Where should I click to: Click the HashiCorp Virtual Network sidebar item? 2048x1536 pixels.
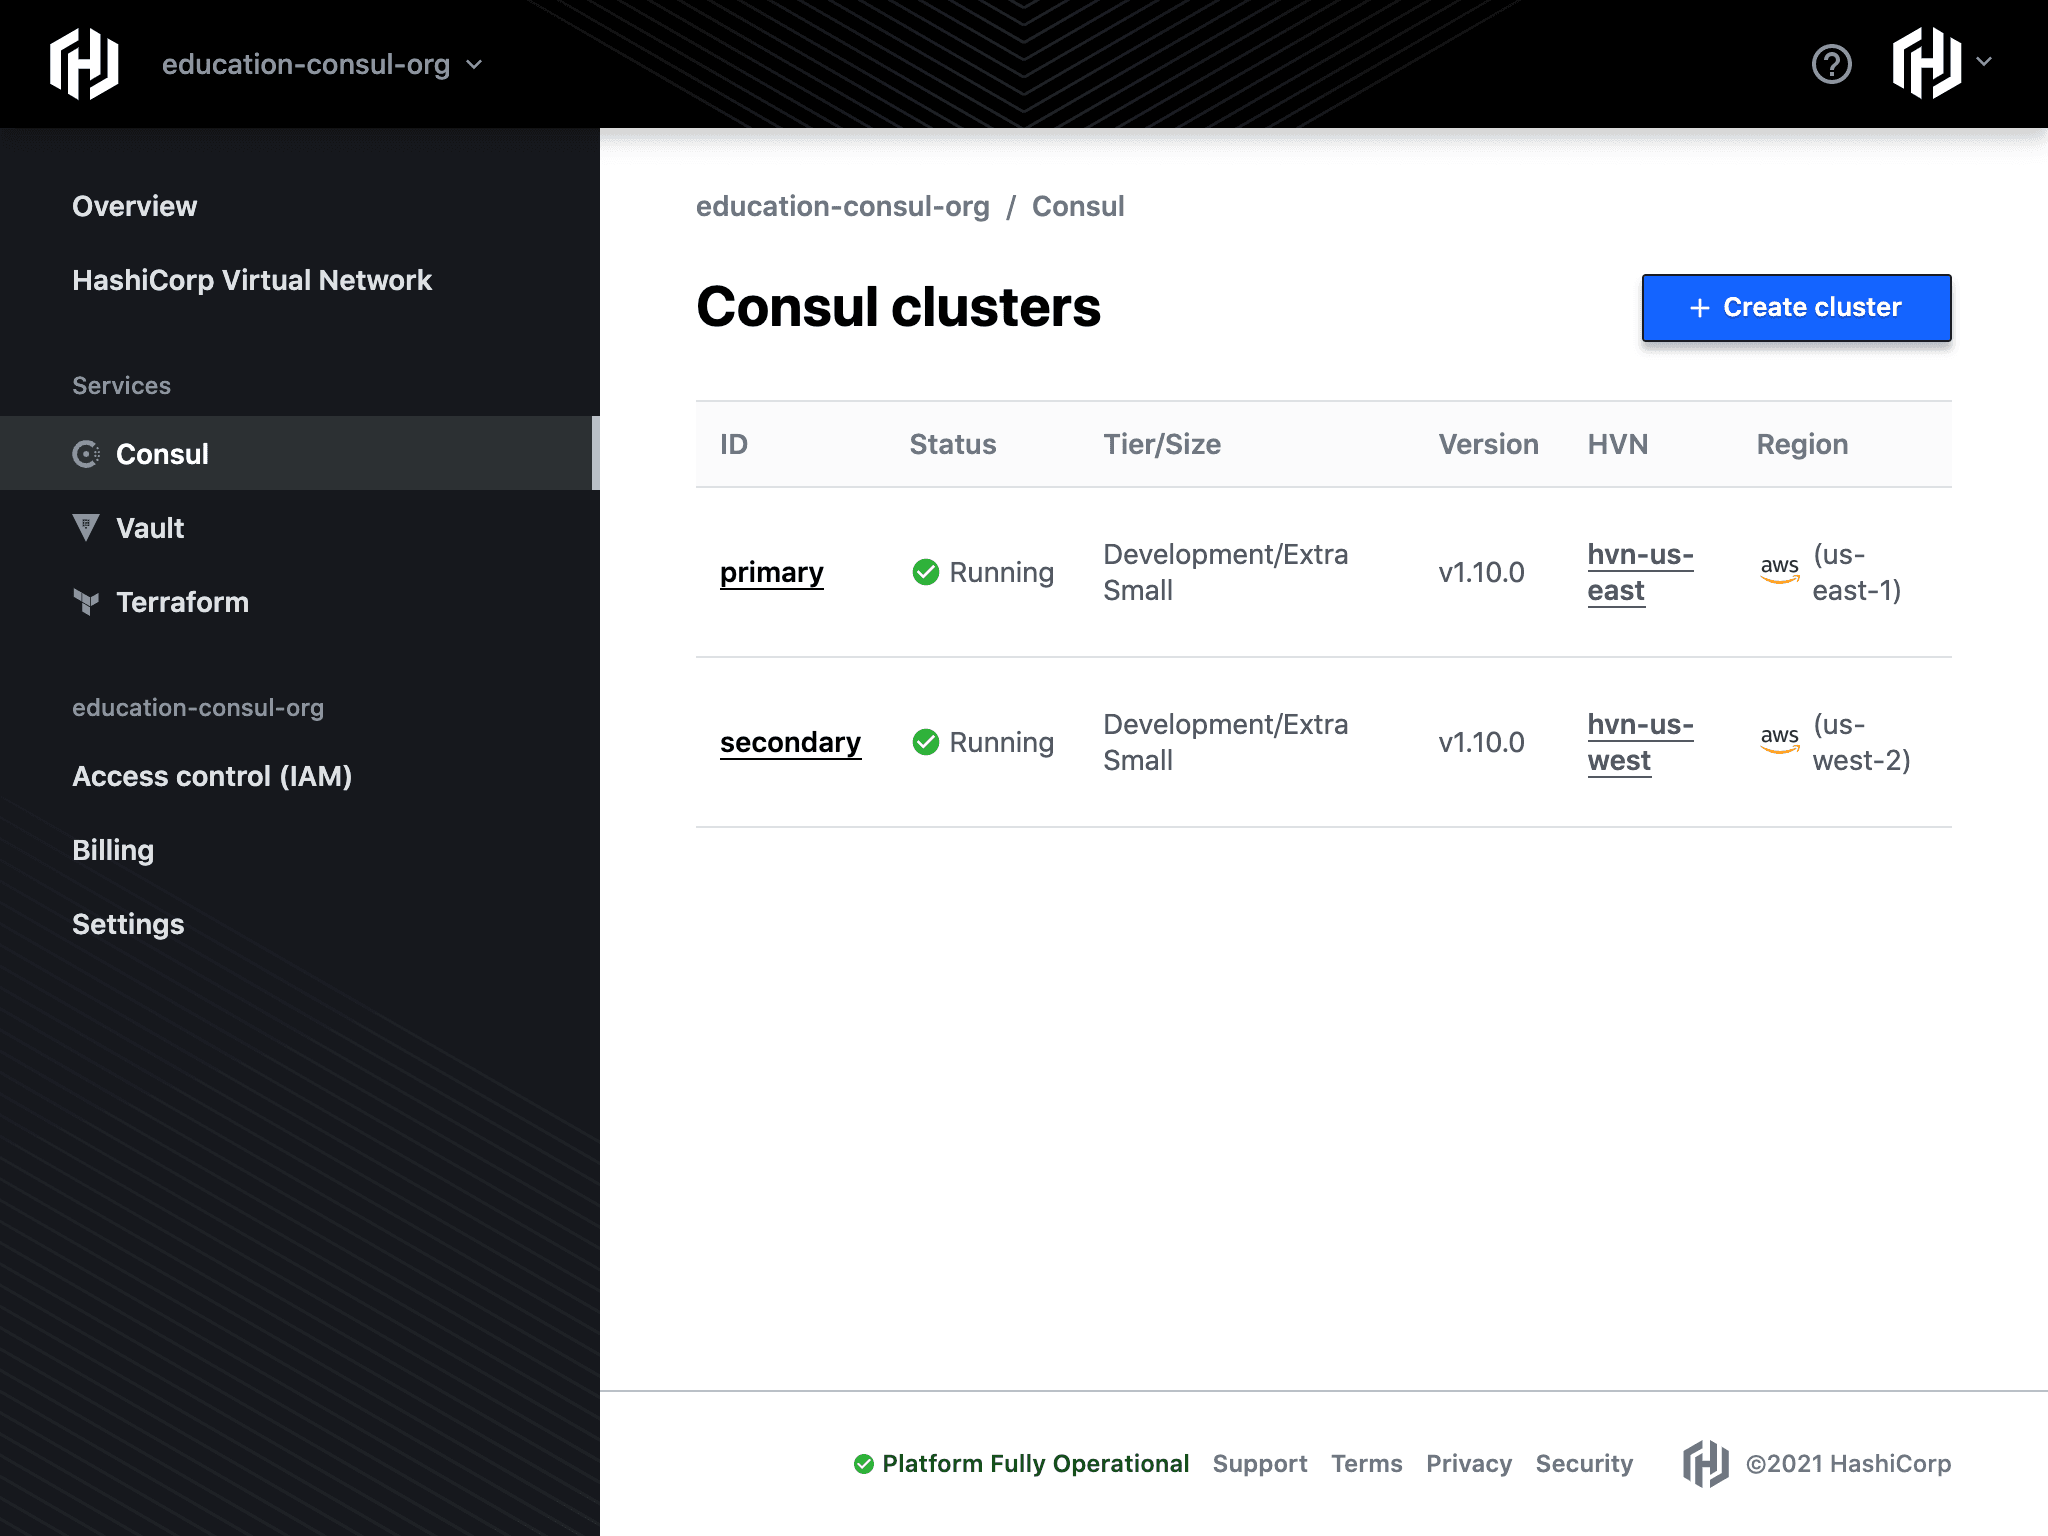tap(250, 279)
